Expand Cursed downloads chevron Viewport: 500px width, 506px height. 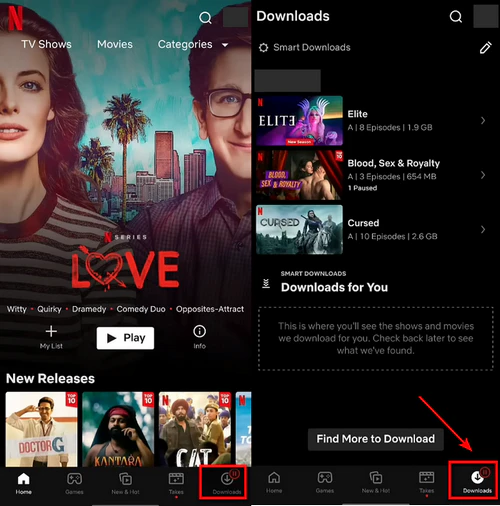[x=483, y=229]
